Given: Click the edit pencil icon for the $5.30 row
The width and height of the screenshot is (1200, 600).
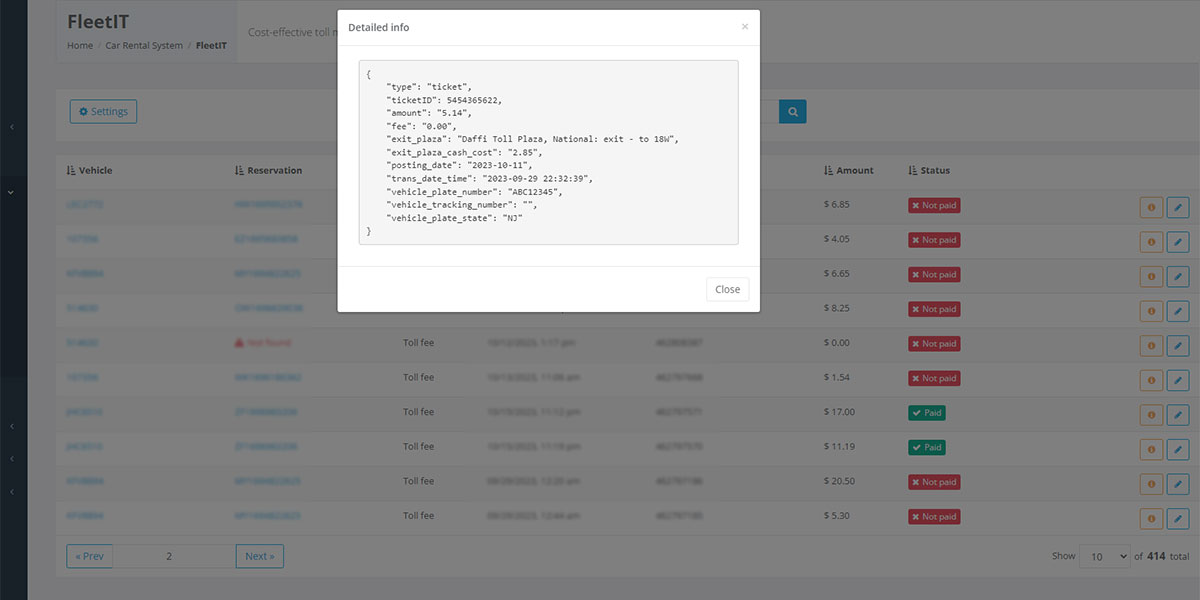Looking at the screenshot, I should pos(1178,517).
